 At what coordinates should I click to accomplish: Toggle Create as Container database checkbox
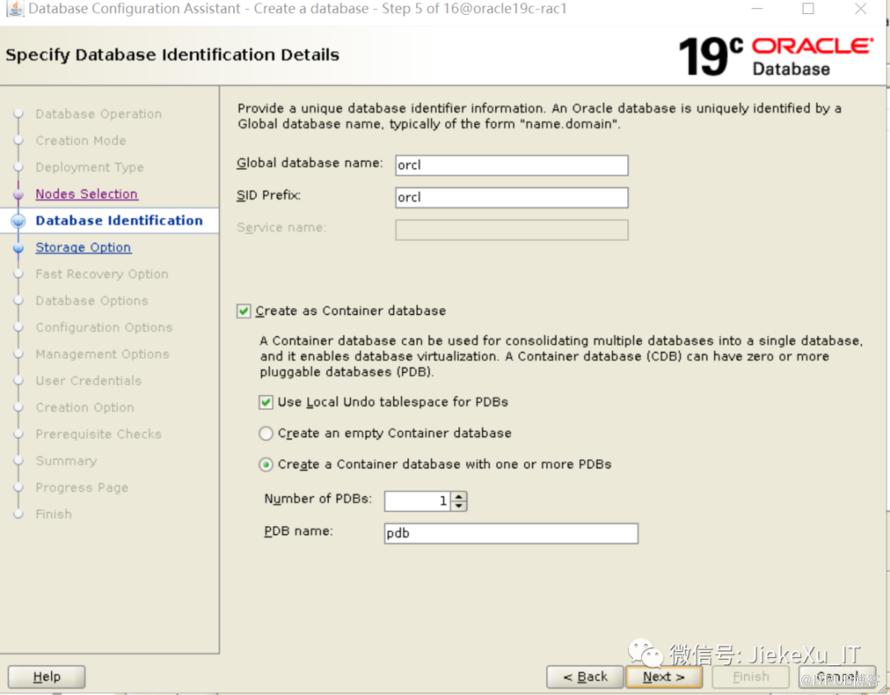click(244, 311)
